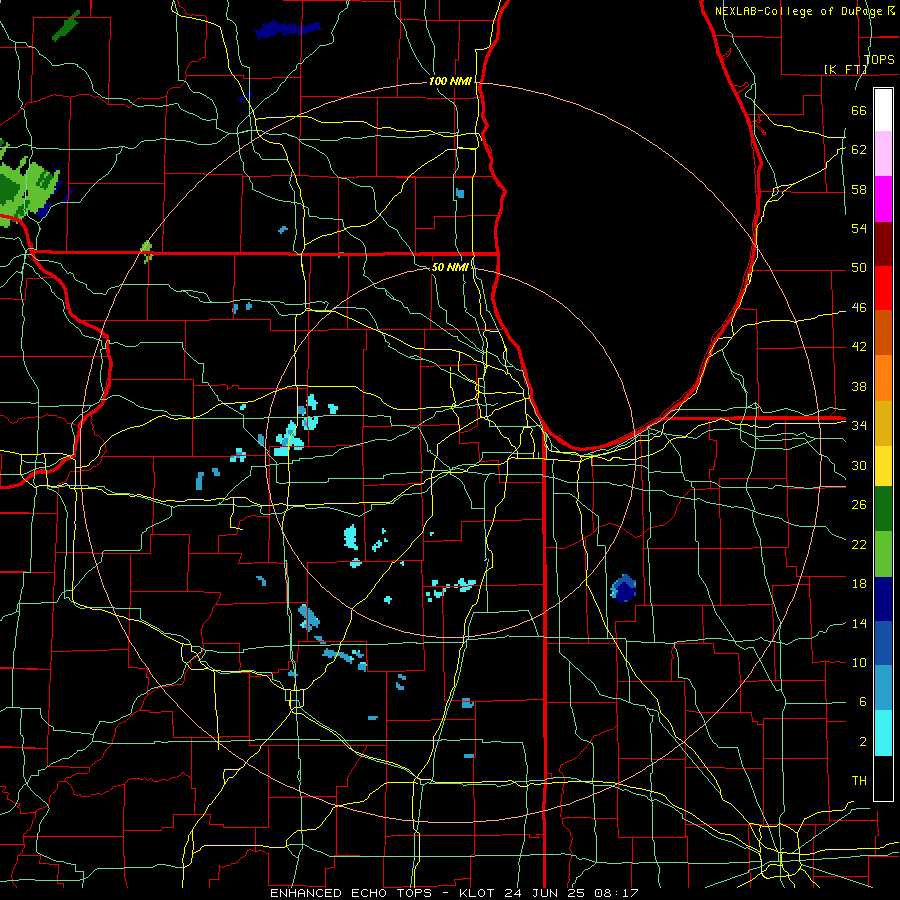Click the "62" legend value
The image size is (900, 900).
click(859, 150)
